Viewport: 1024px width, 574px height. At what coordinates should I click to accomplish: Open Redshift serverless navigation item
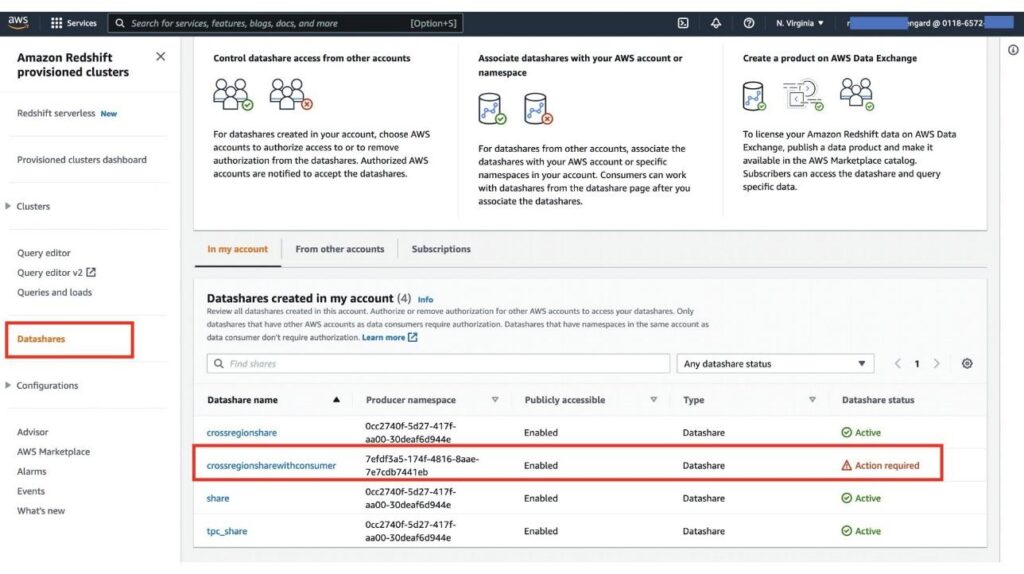click(x=56, y=113)
